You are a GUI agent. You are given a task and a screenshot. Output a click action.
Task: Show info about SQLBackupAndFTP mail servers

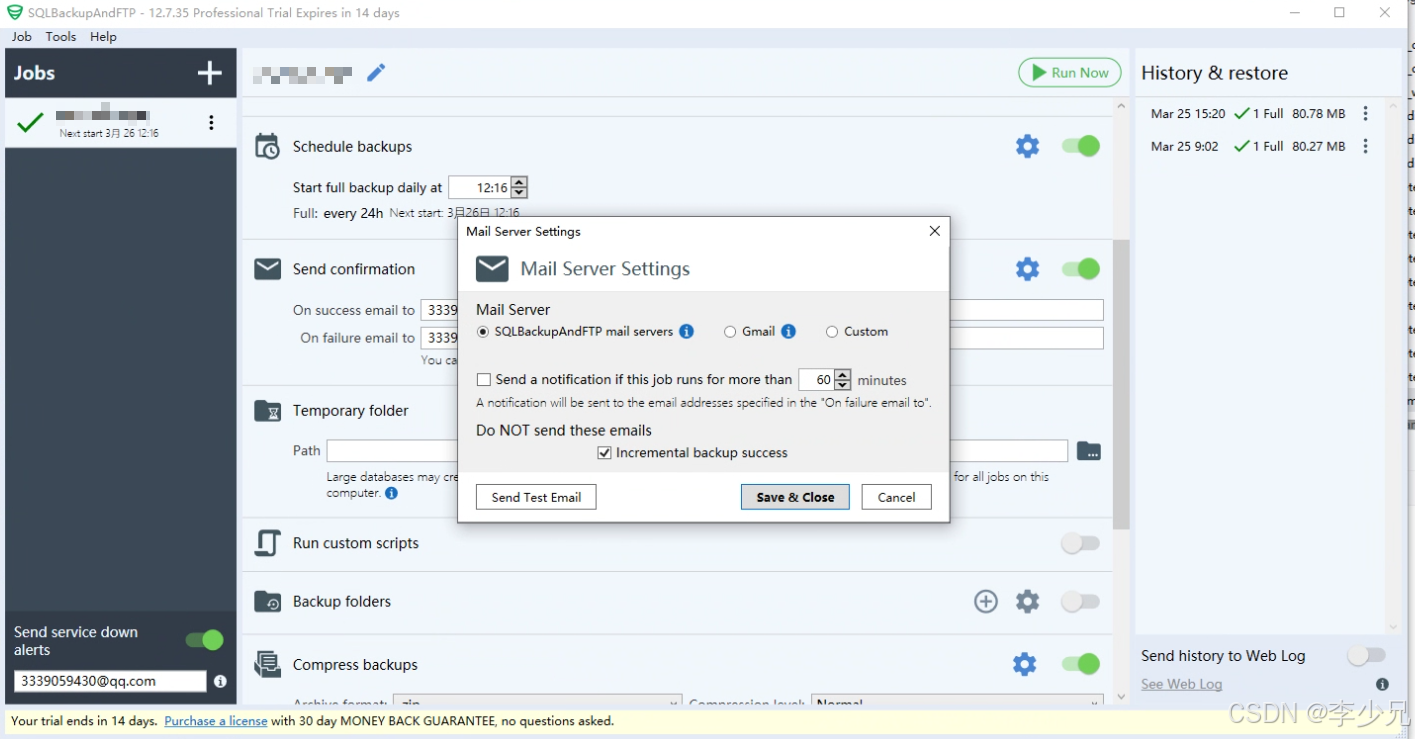[686, 332]
